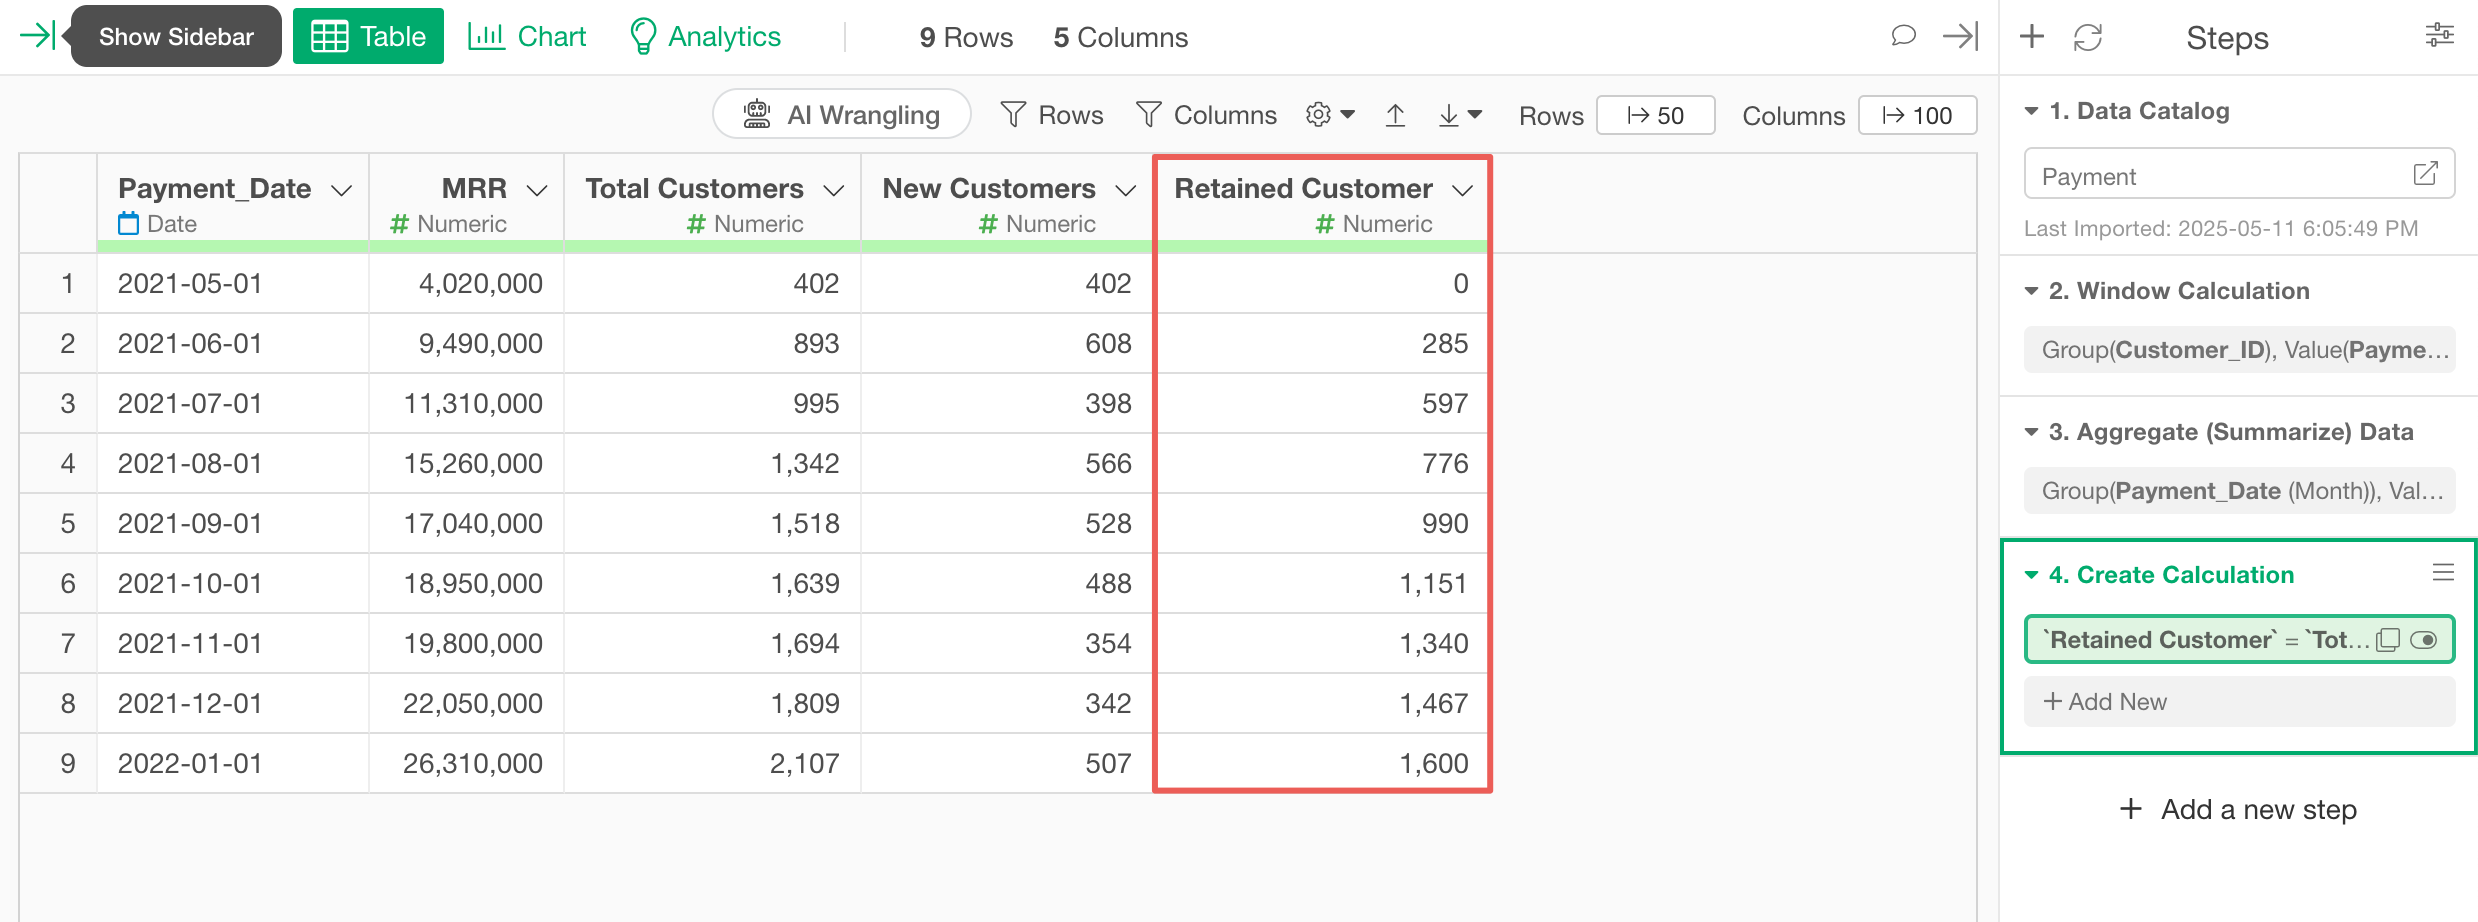
Task: Select New Customers cell 566
Action: (x=1007, y=463)
